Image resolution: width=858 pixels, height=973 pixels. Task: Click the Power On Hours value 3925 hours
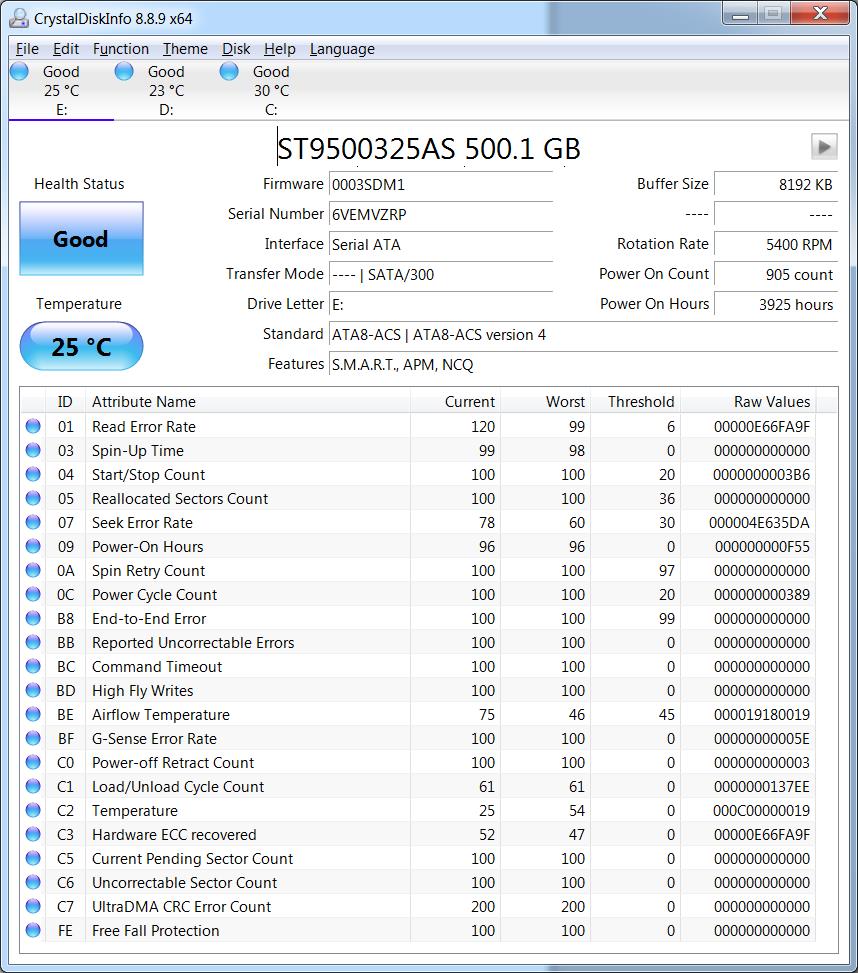coord(775,305)
